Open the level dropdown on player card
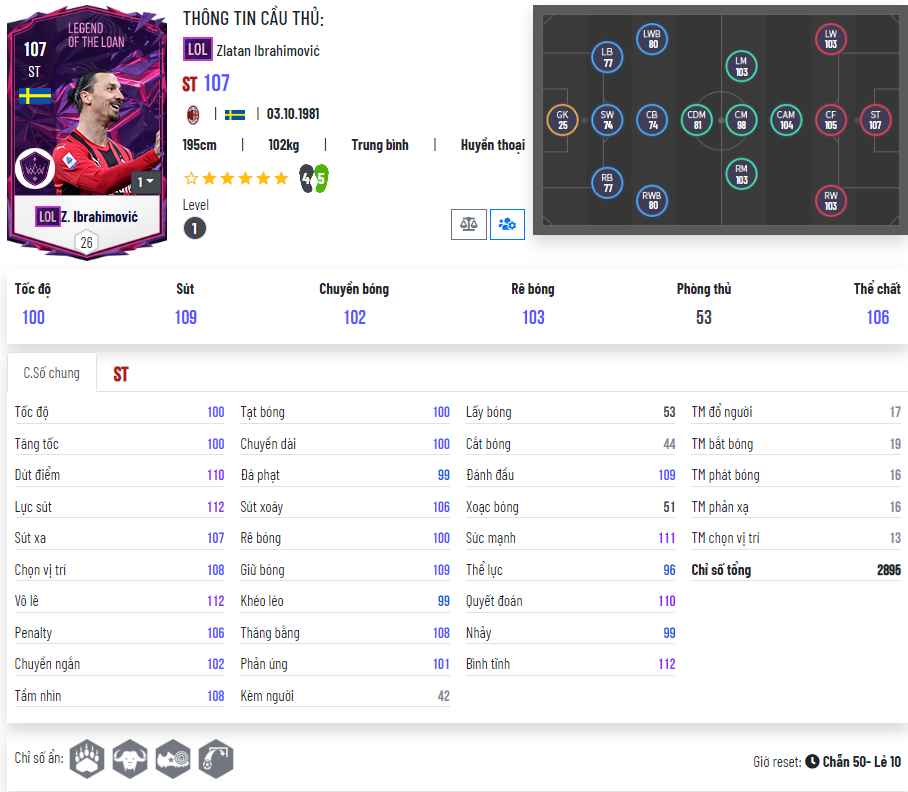 tap(145, 182)
